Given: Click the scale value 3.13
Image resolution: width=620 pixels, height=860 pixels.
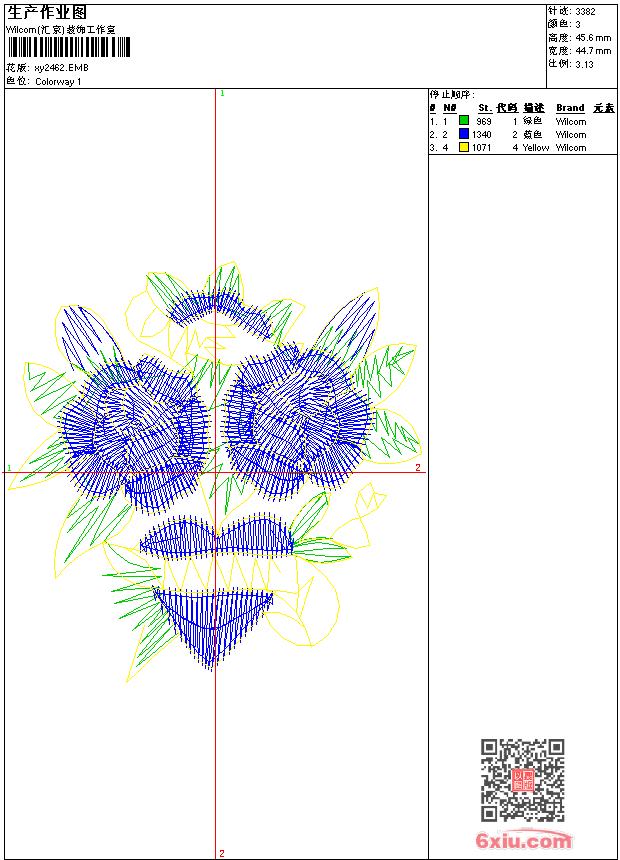Looking at the screenshot, I should pyautogui.click(x=584, y=64).
